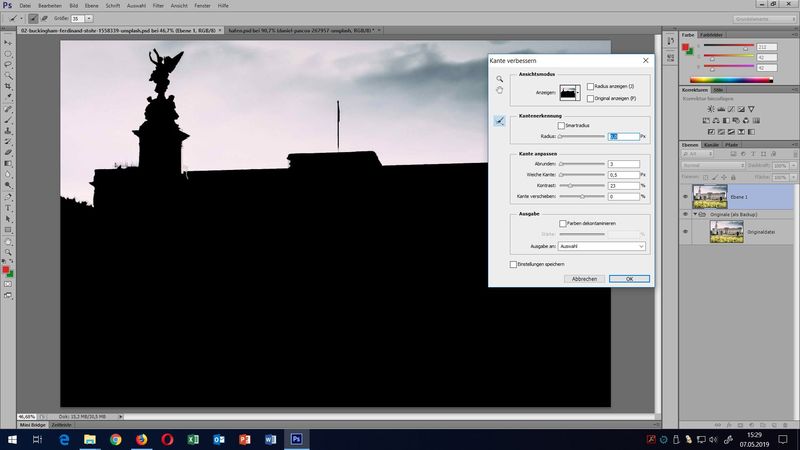
Task: Click the Excel icon in the taskbar
Action: (193, 439)
